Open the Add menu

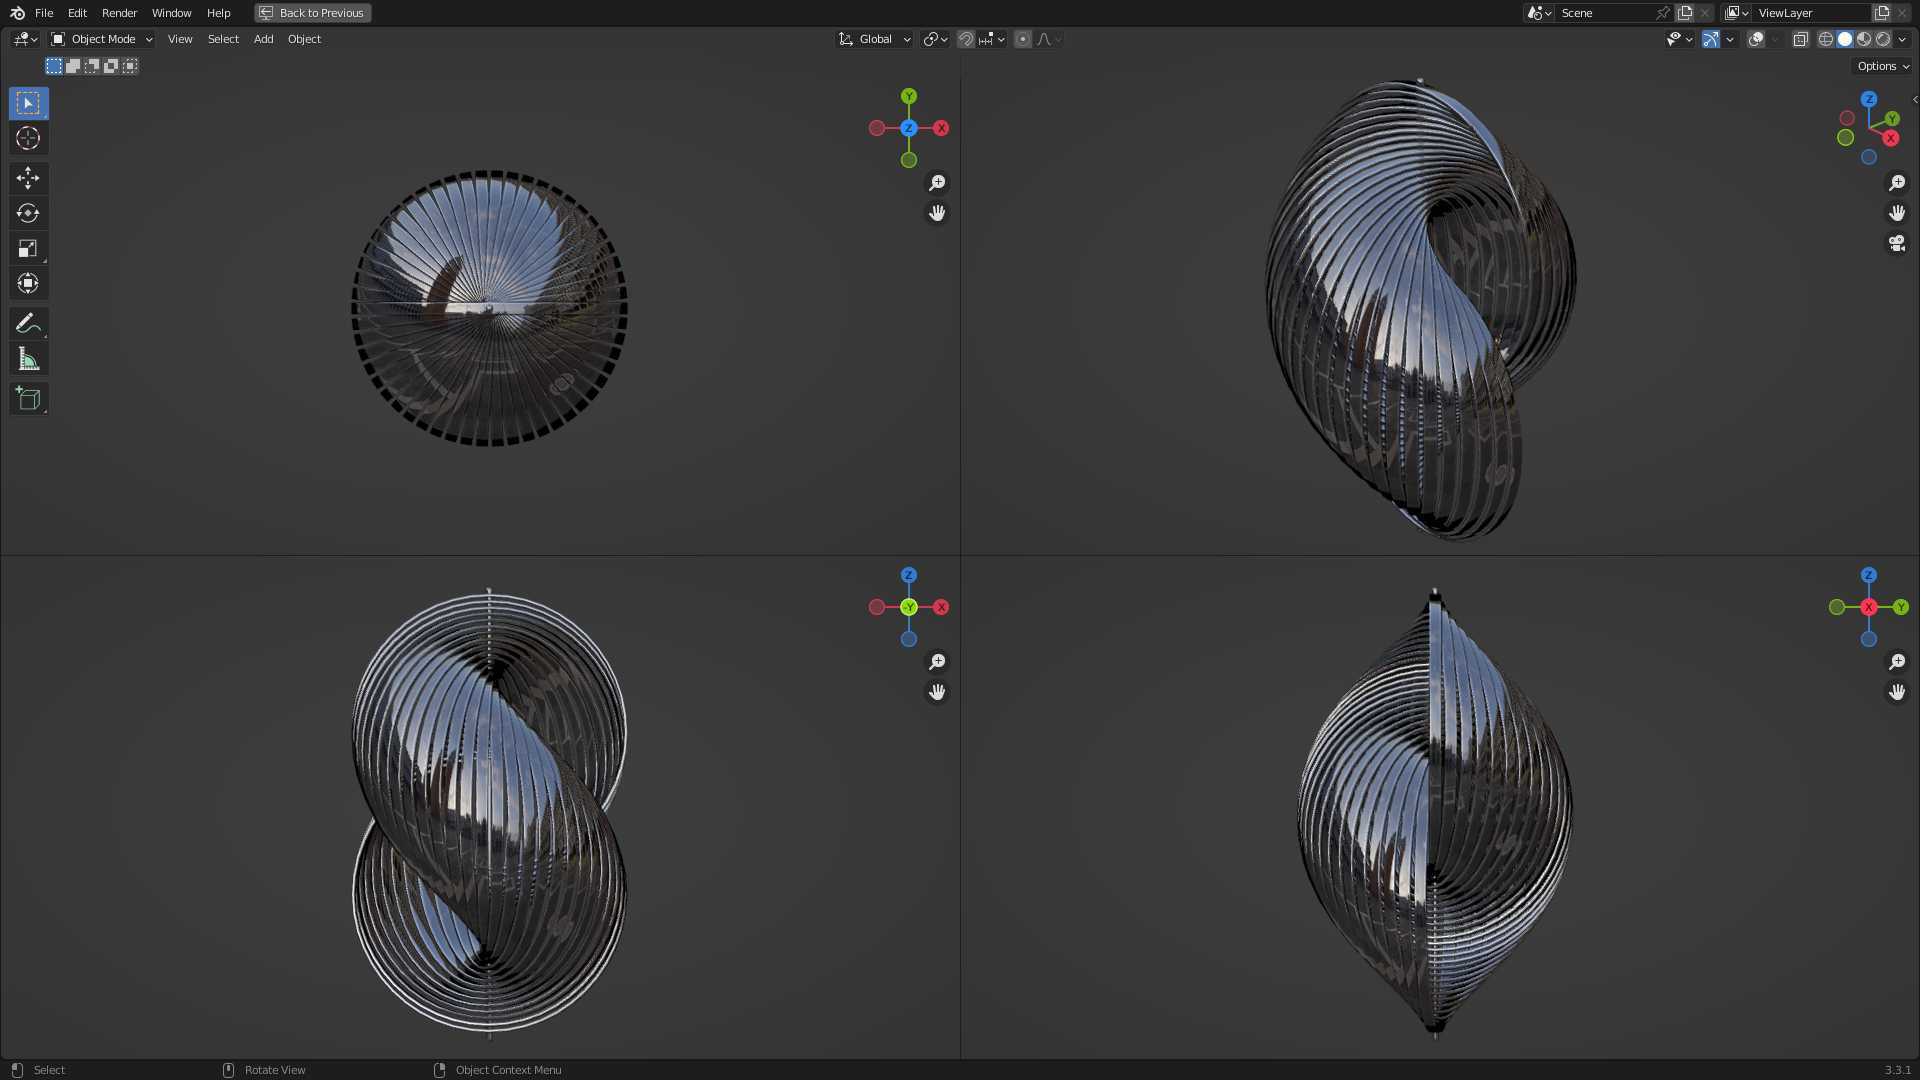pos(263,39)
